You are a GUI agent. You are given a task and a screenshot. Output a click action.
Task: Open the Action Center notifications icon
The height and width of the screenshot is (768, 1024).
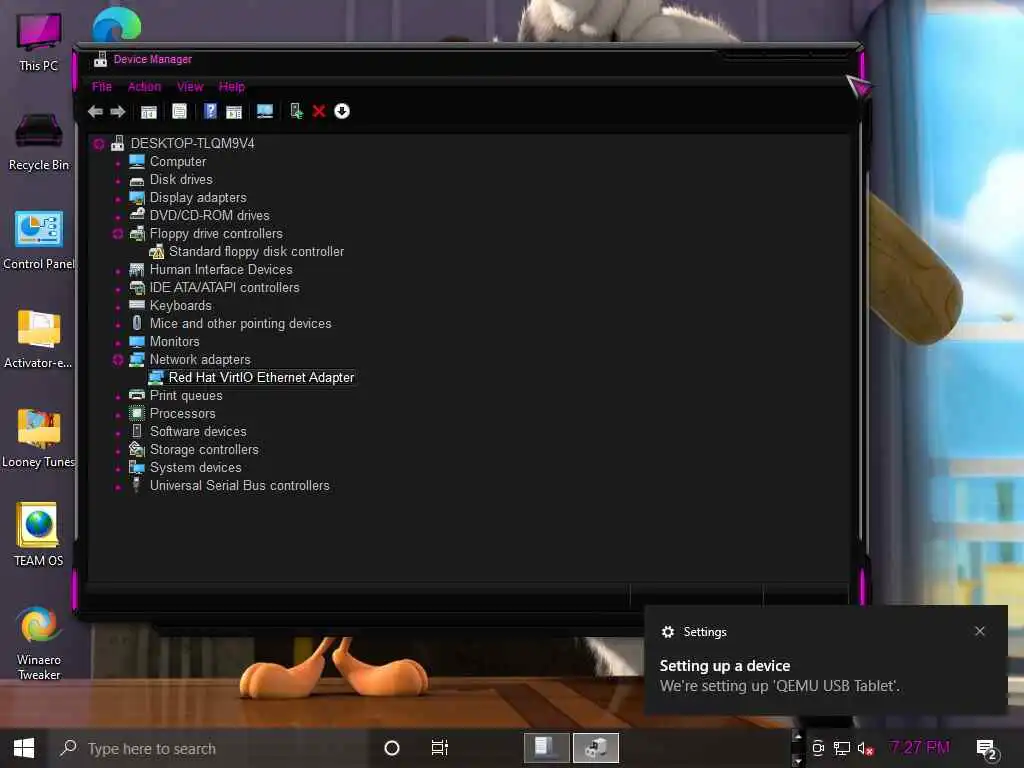click(x=986, y=749)
